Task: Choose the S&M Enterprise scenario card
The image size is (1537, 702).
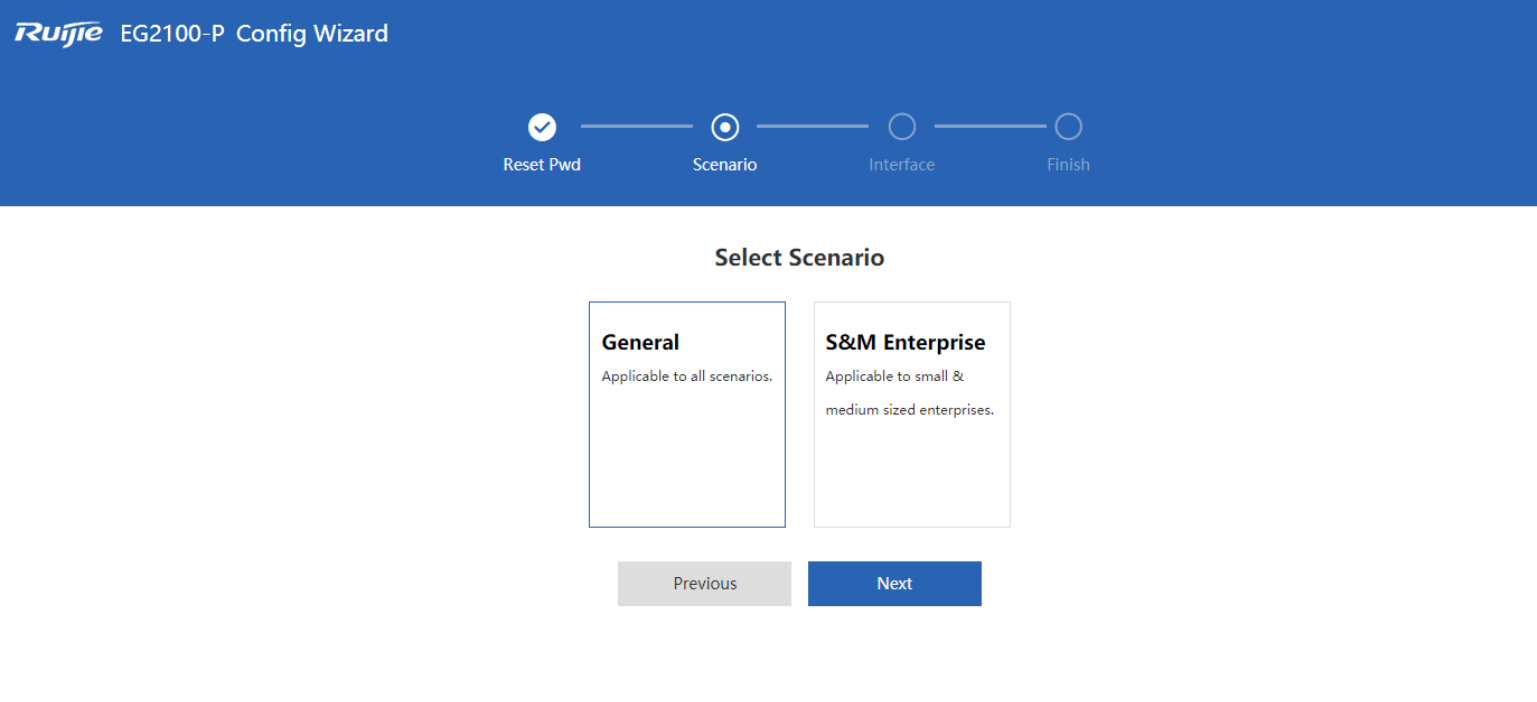Action: 912,414
